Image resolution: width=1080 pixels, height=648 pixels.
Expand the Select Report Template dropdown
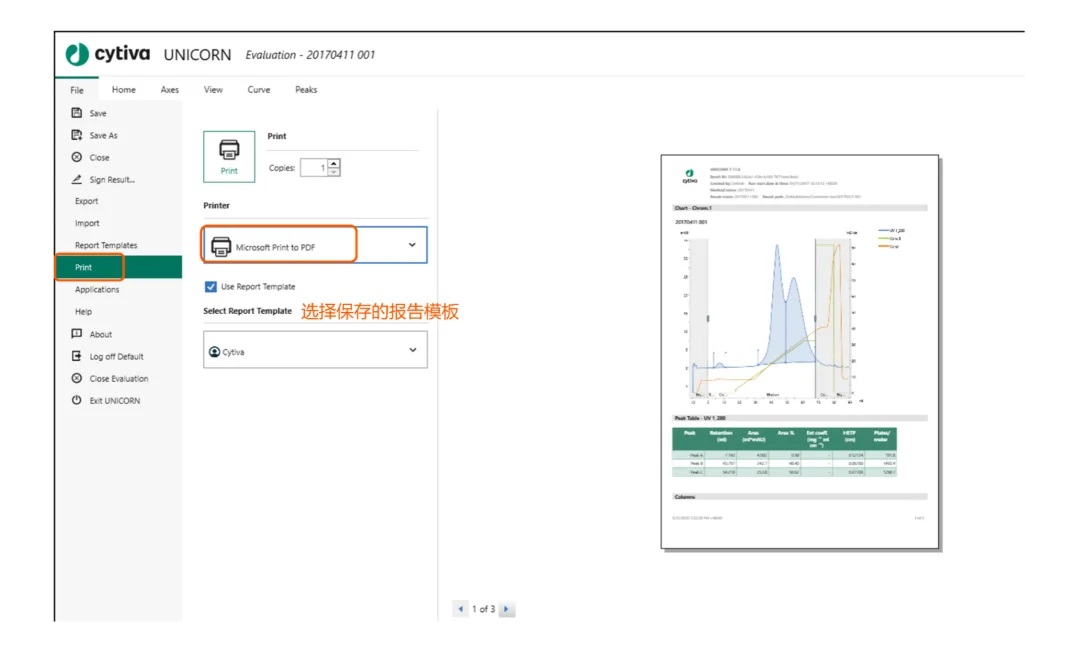[315, 350]
